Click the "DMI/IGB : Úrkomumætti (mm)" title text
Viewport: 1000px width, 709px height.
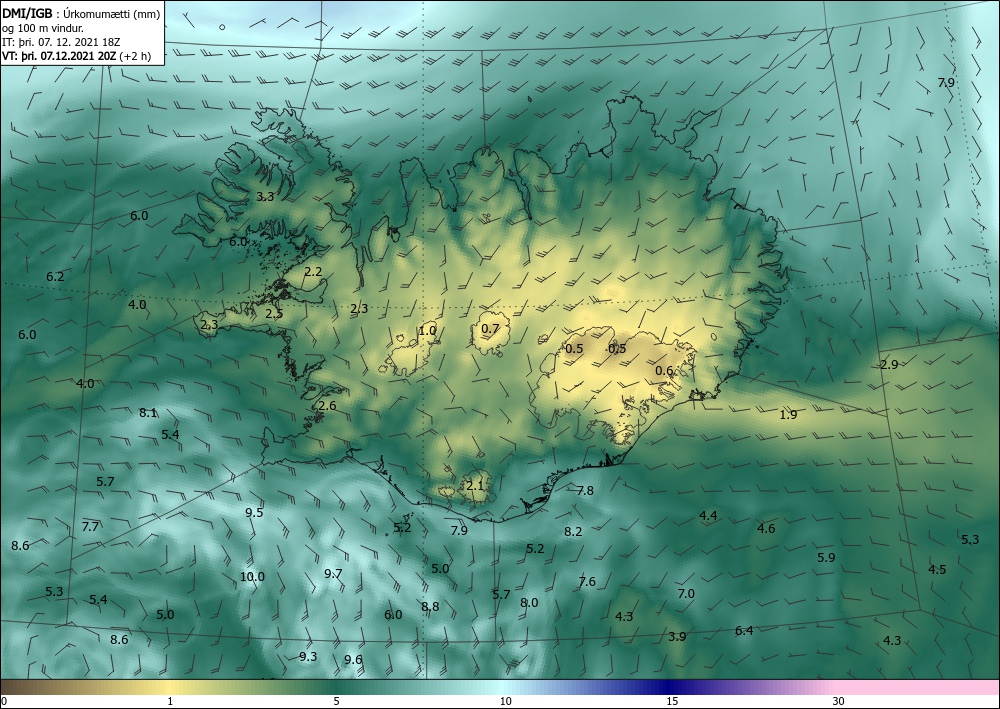pos(81,14)
